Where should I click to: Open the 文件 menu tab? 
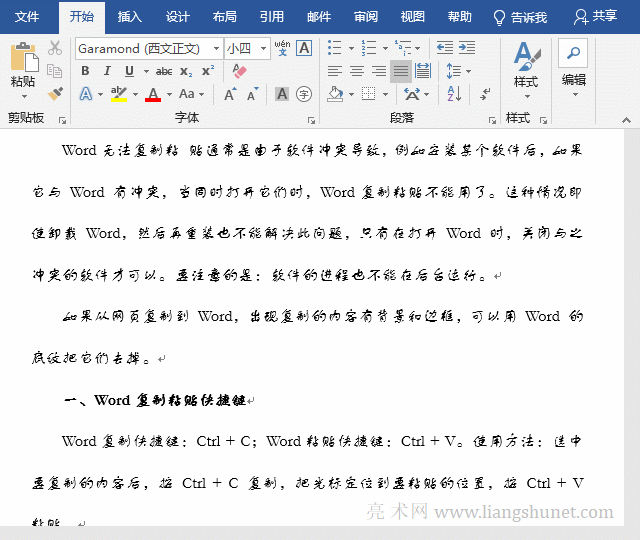pos(28,17)
